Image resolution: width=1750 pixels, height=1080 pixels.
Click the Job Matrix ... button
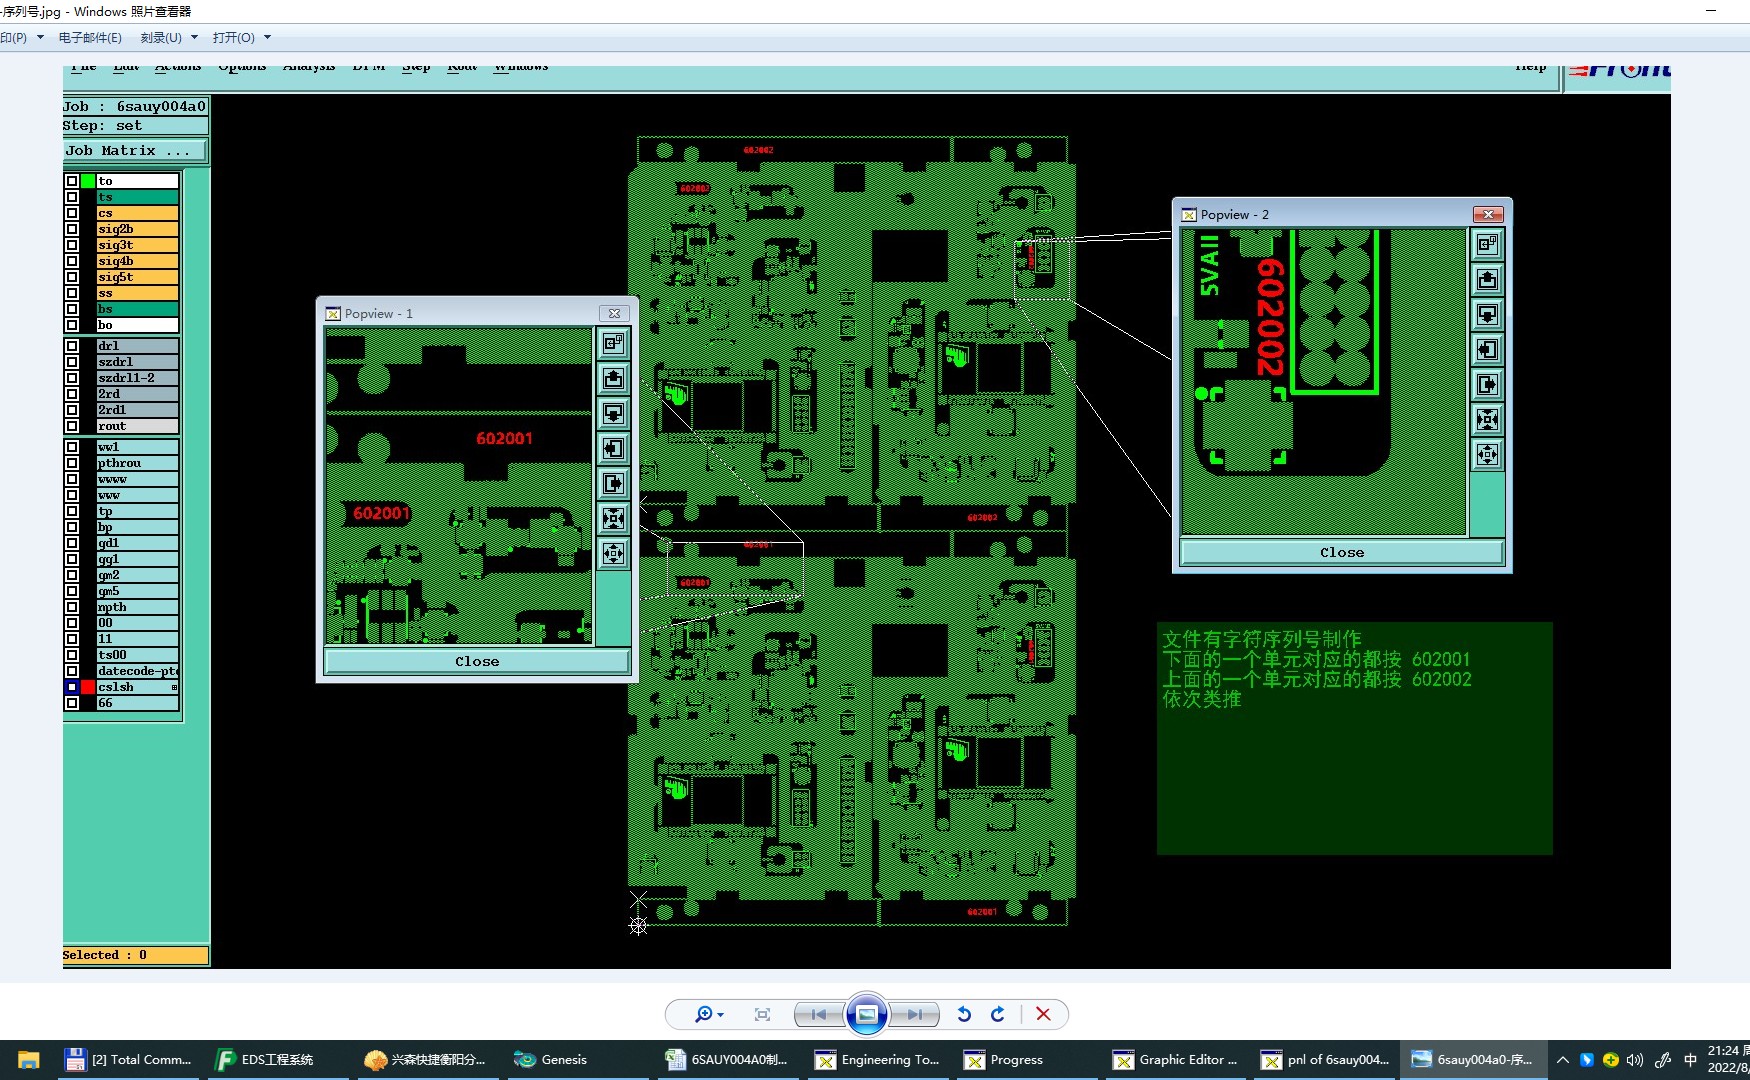click(x=135, y=150)
